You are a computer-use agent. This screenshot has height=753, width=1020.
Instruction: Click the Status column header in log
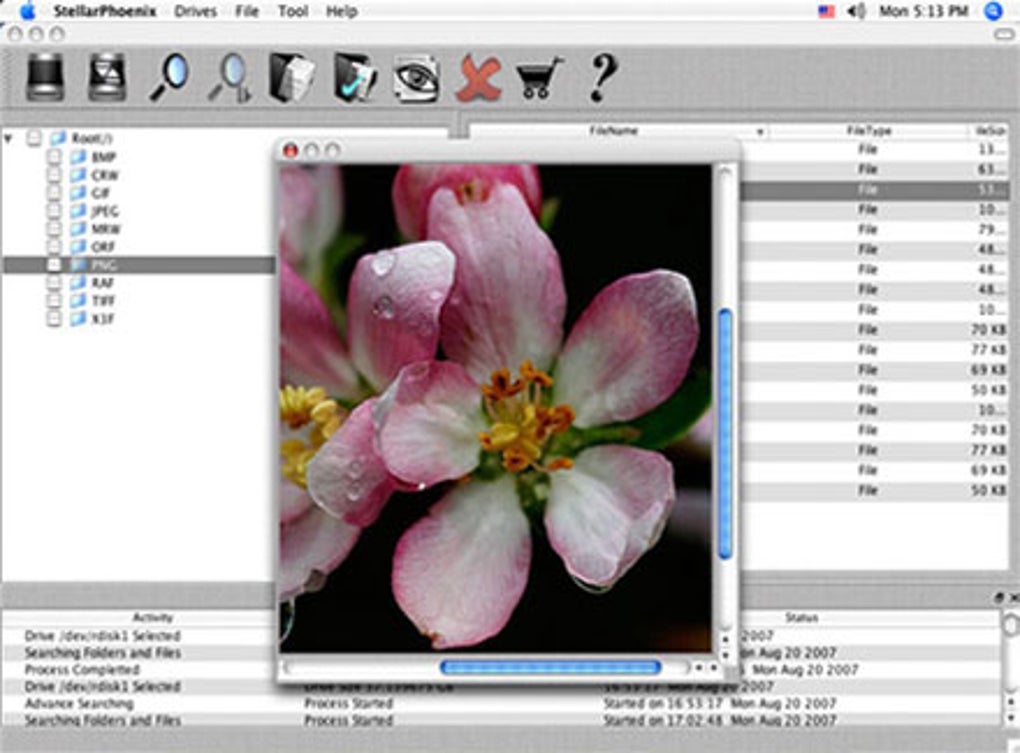tap(801, 618)
